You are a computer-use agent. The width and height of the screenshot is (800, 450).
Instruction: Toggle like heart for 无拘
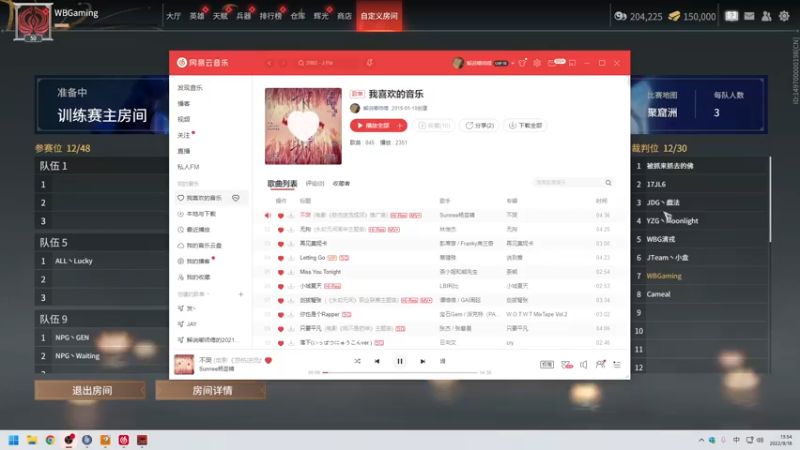tap(281, 230)
